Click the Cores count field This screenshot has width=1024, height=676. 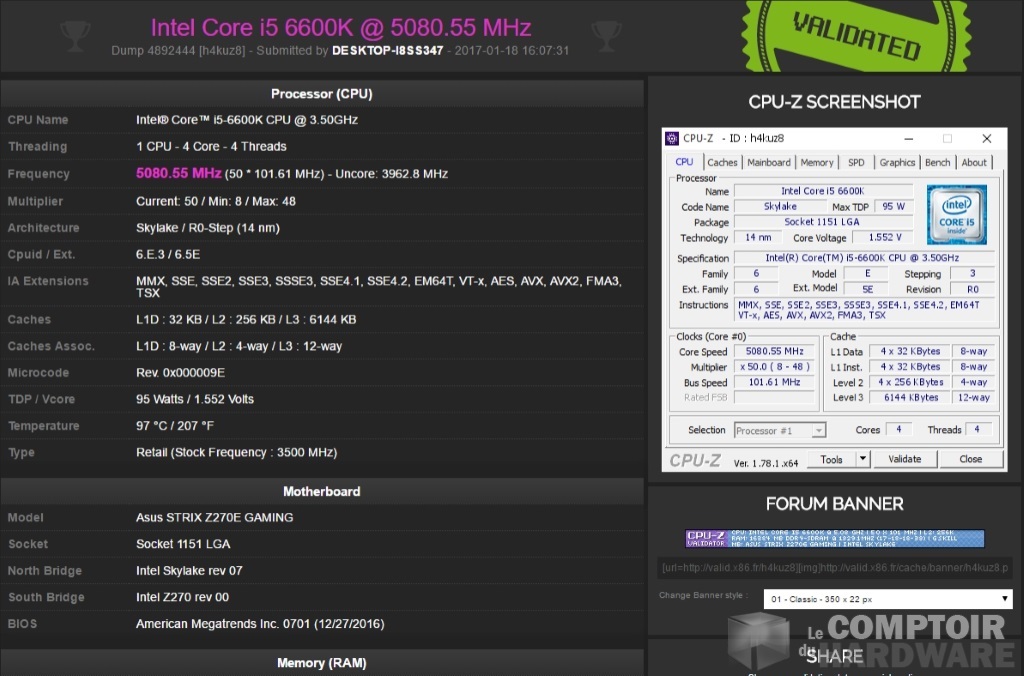[899, 430]
